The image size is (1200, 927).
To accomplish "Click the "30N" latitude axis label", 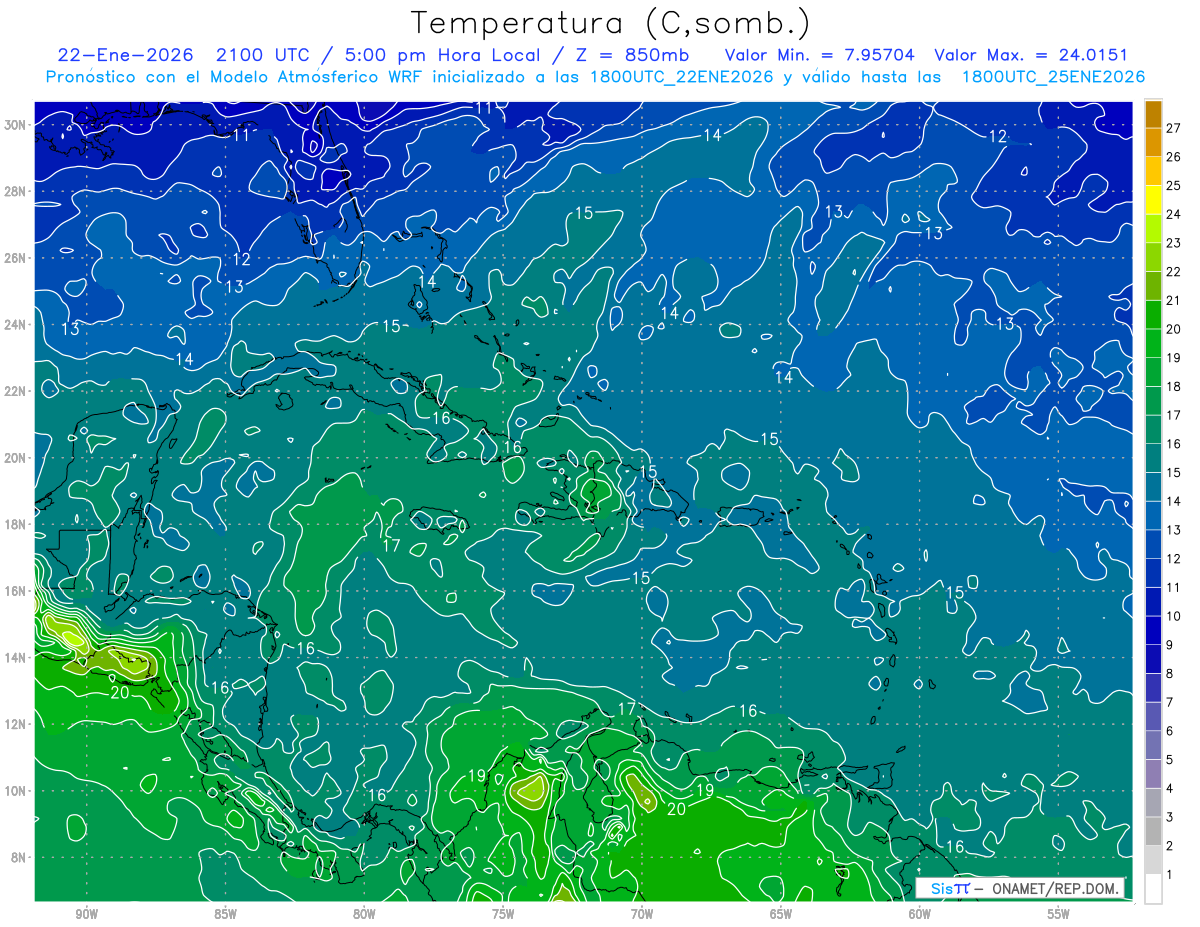I will tap(16, 125).
